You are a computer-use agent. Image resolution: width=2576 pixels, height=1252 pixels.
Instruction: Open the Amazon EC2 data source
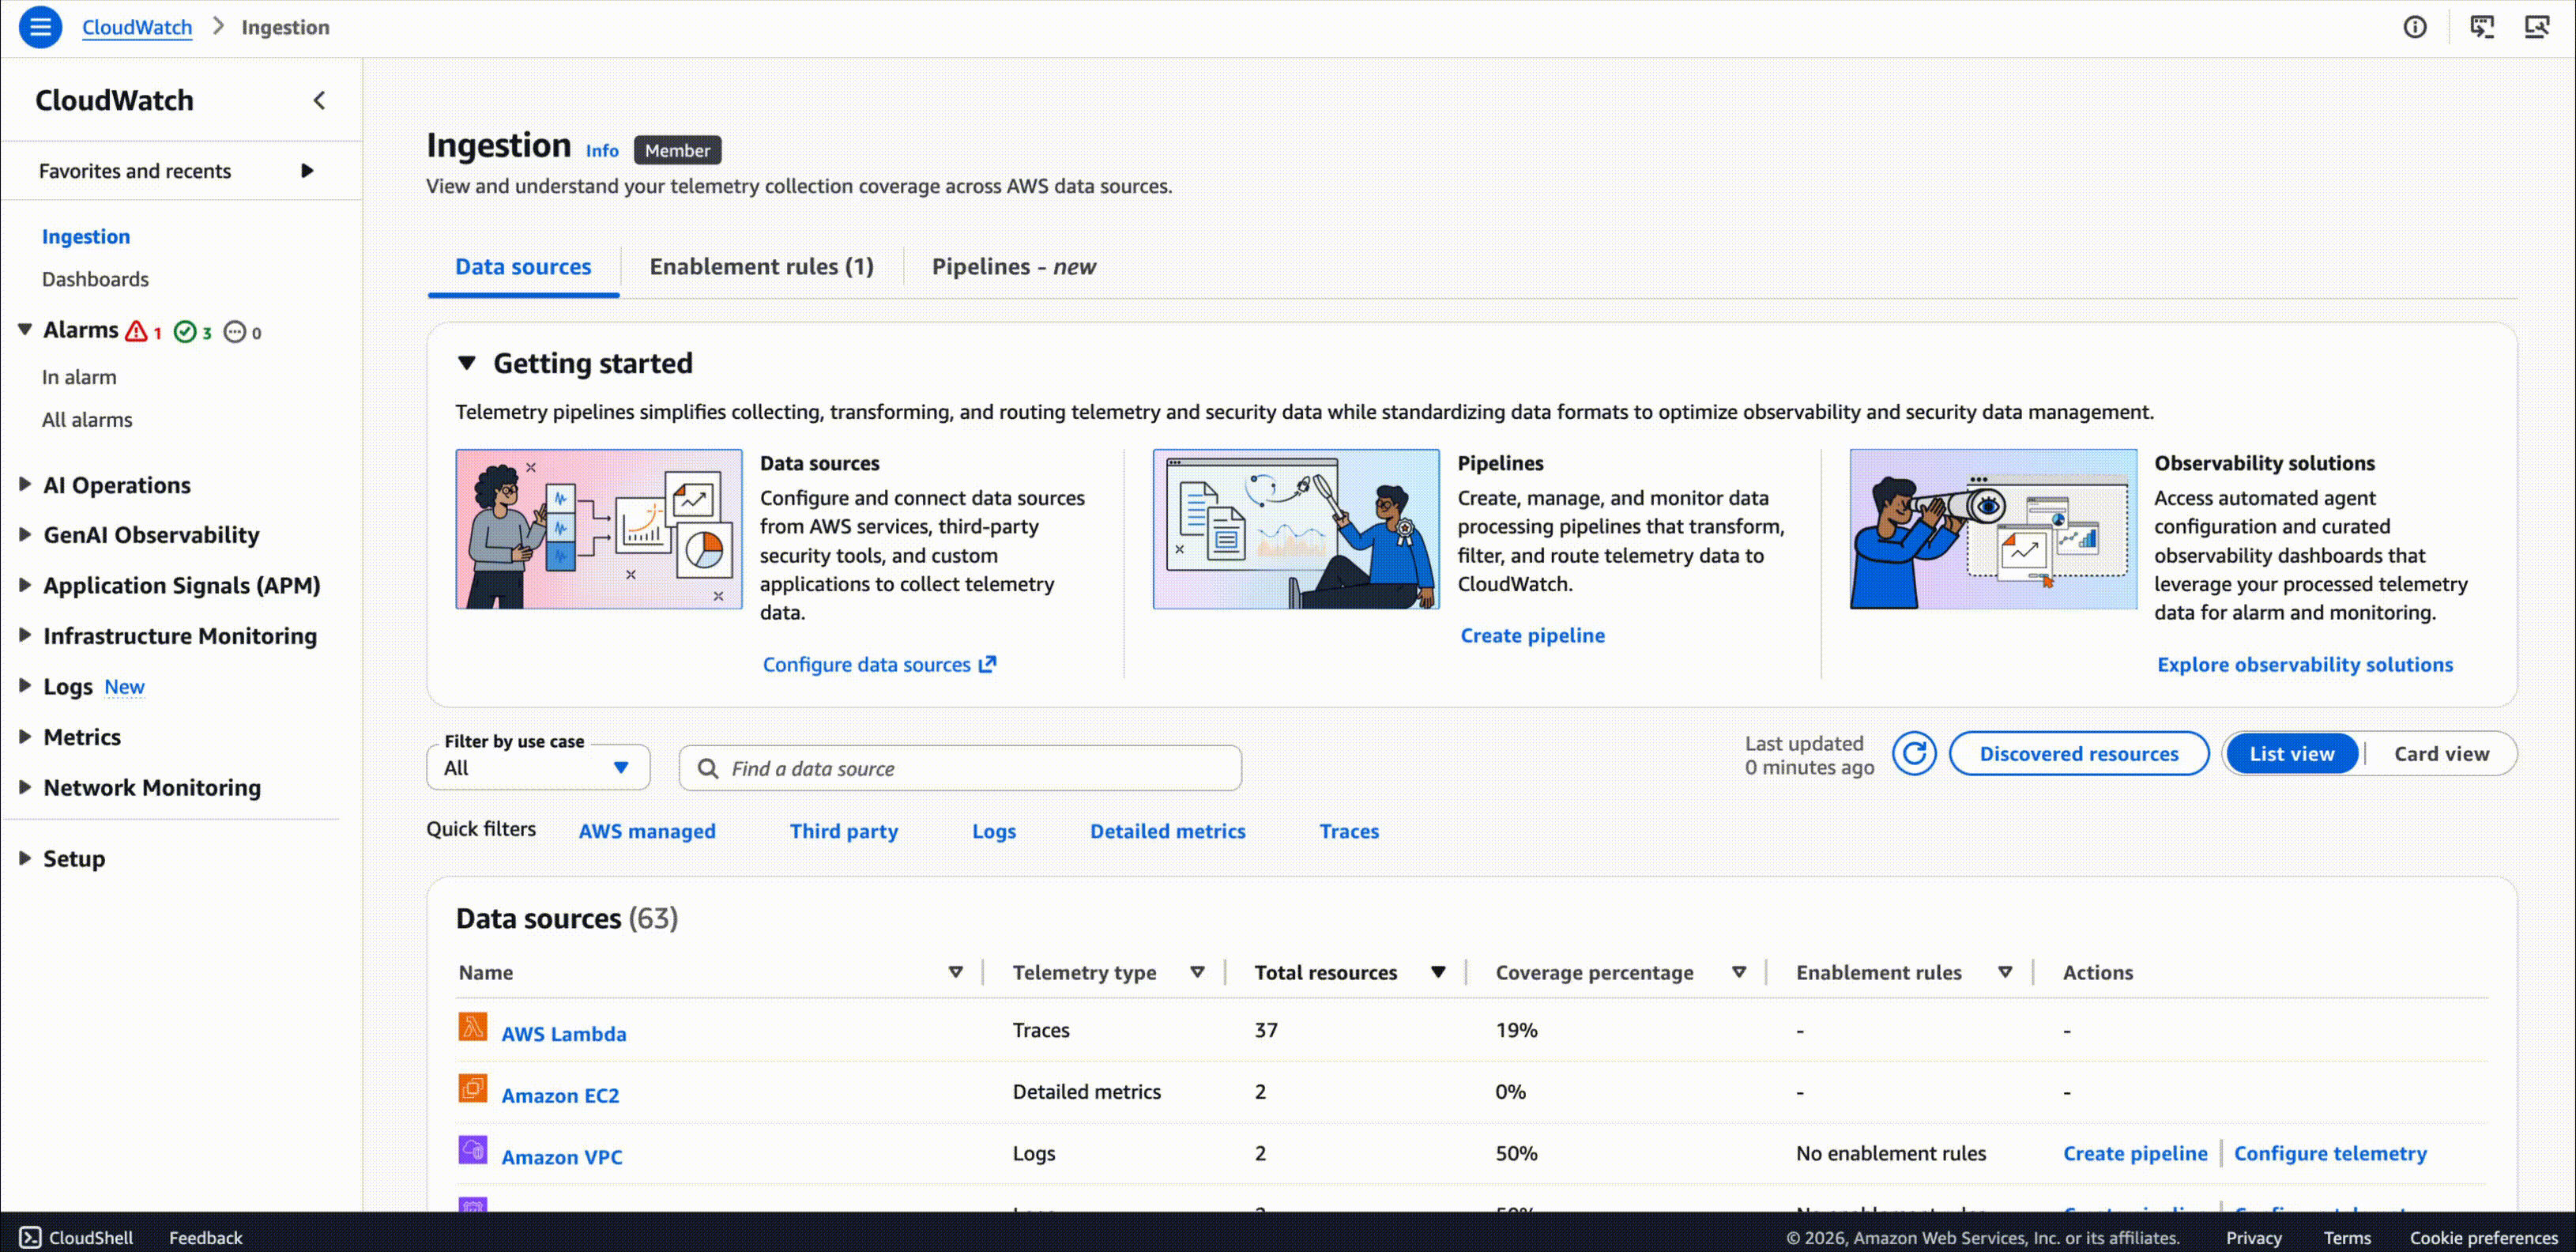(560, 1095)
